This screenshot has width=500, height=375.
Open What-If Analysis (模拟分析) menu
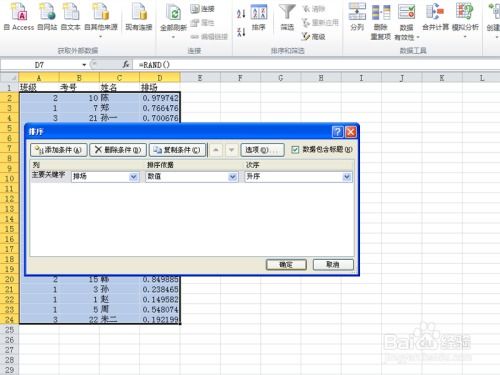pos(465,20)
